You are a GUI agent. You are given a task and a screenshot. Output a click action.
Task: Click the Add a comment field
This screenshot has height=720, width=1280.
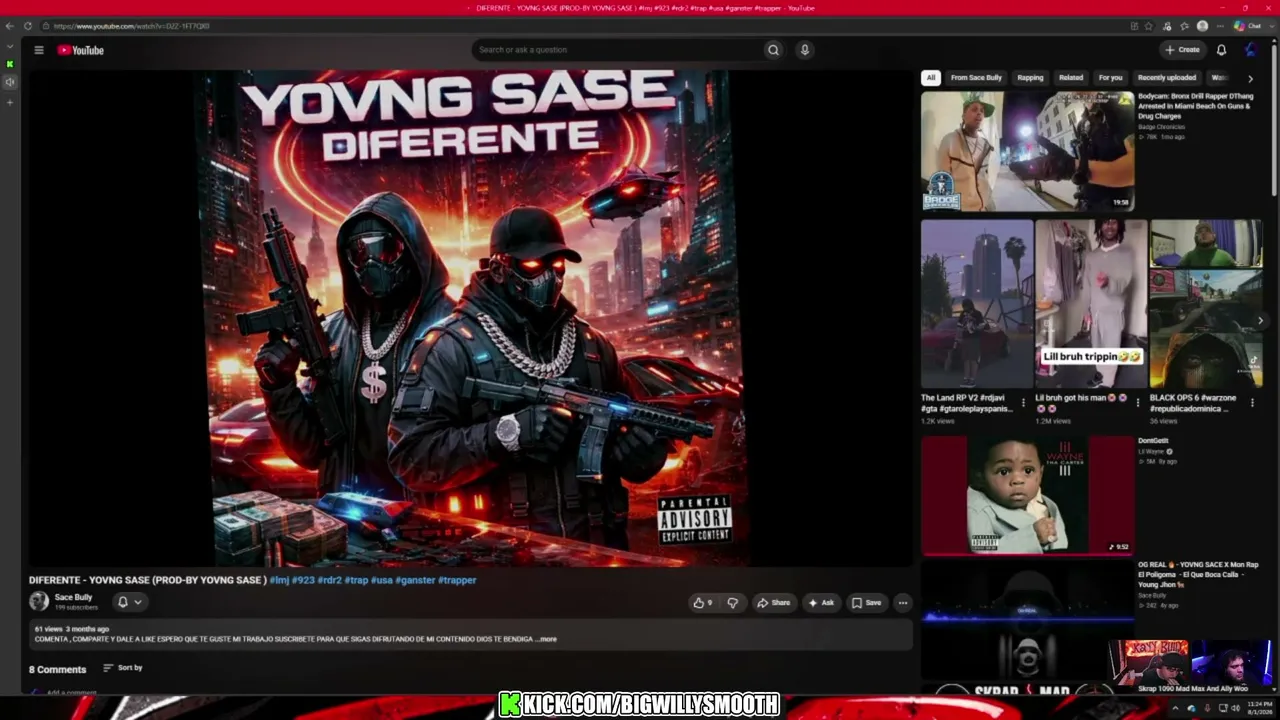tap(72, 692)
